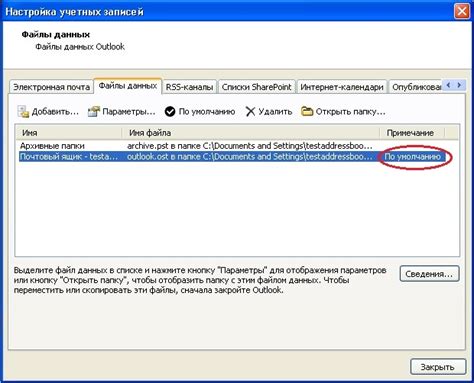The width and height of the screenshot is (474, 383).
Task: Sort by the Имя файла column header
Action: 251,133
